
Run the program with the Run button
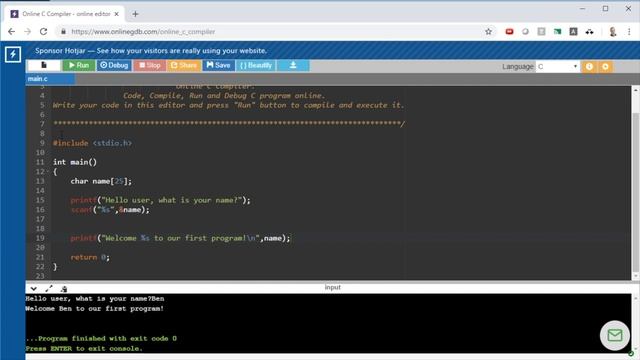tap(79, 65)
